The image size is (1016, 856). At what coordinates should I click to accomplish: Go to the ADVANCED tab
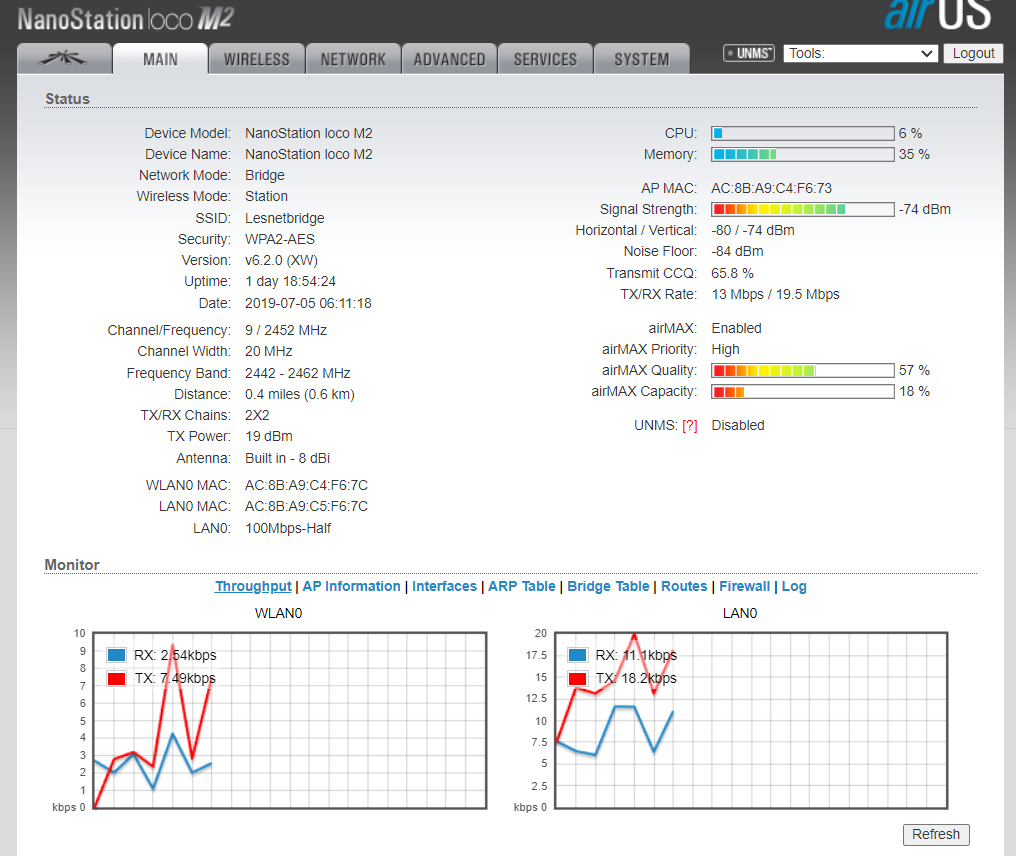tap(449, 59)
